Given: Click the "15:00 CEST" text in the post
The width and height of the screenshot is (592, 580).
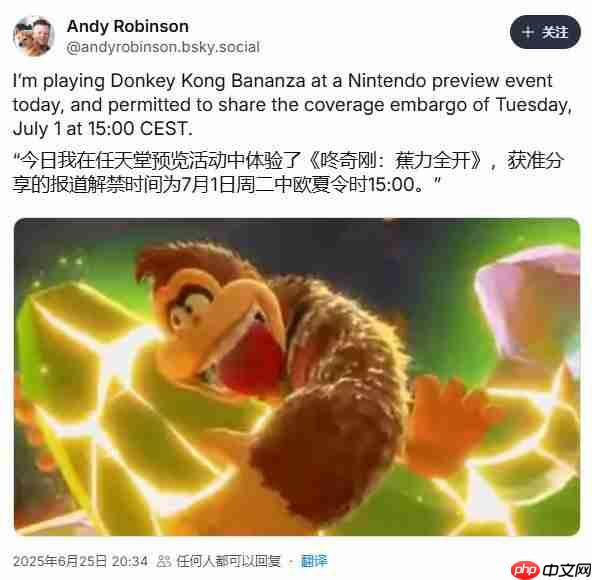Looking at the screenshot, I should 138,128.
